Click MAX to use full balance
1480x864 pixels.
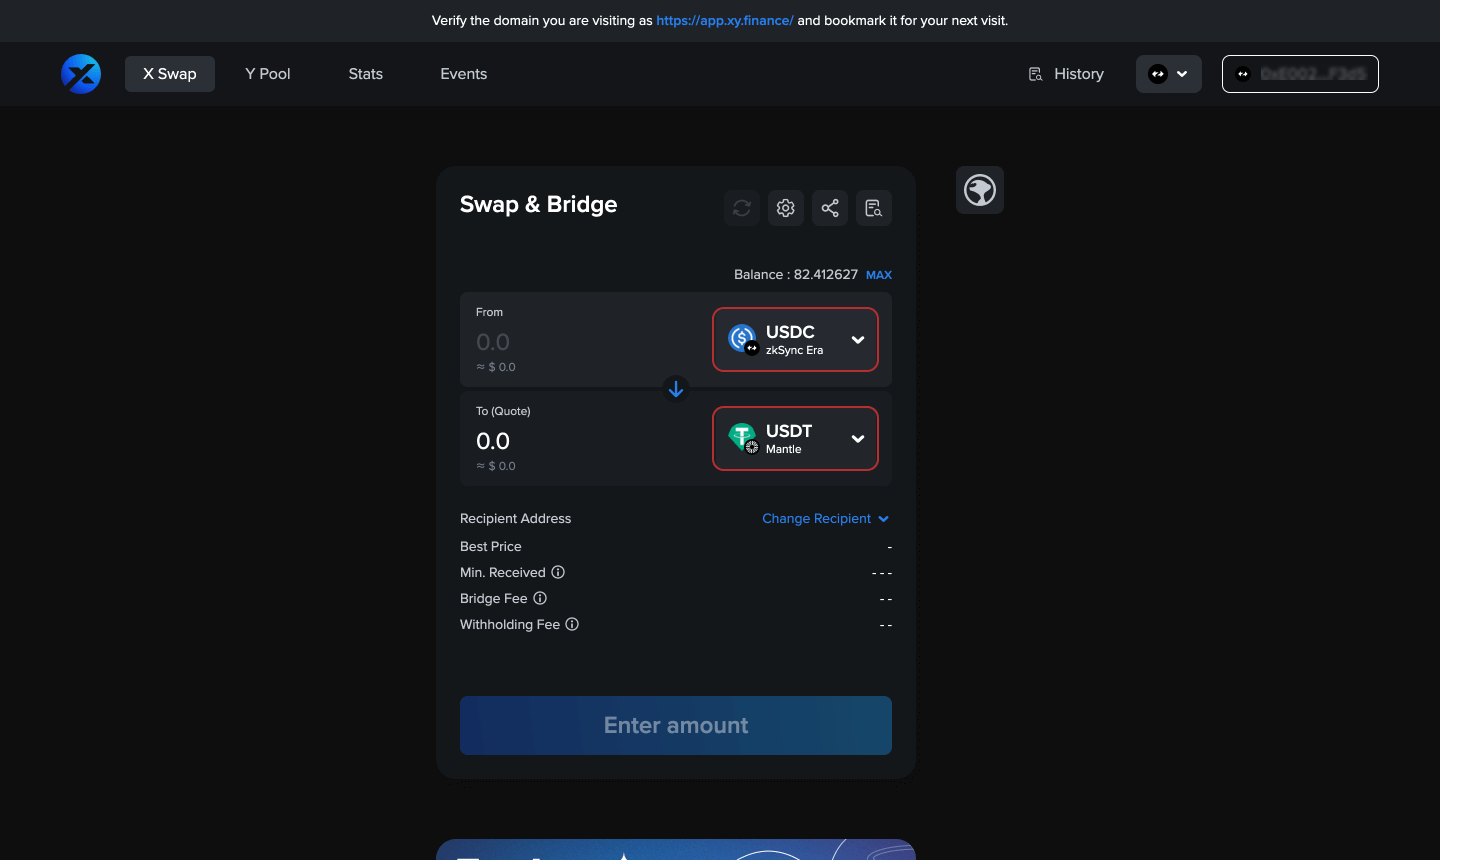[879, 275]
